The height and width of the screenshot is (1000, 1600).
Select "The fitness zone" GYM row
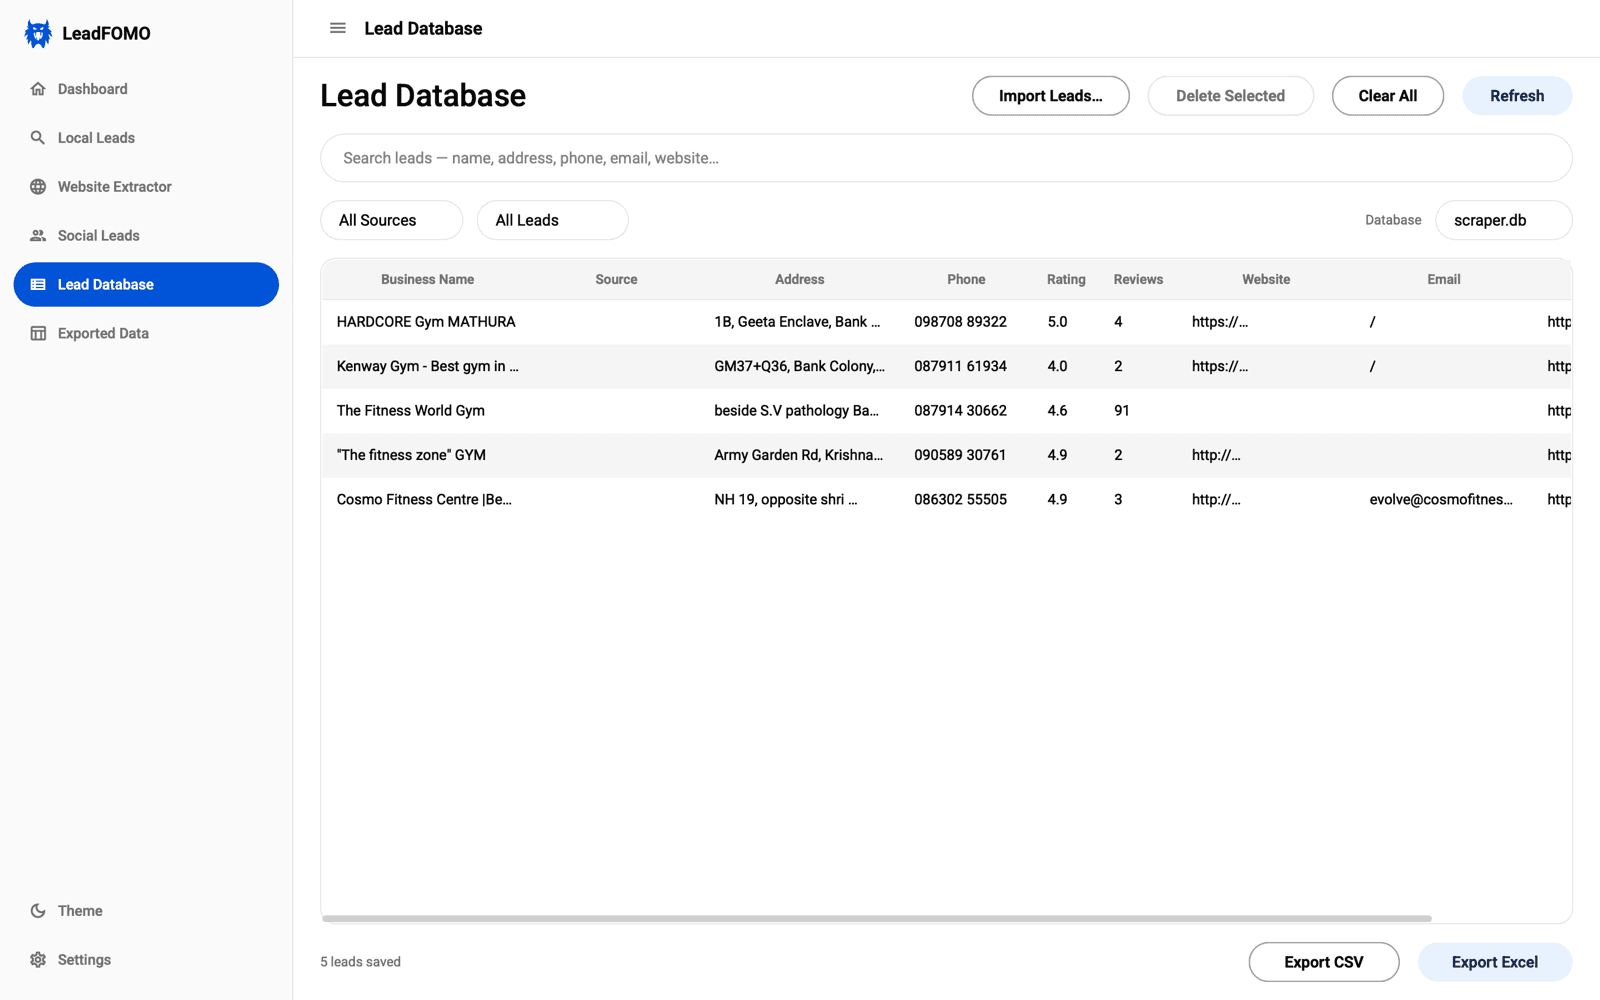946,455
